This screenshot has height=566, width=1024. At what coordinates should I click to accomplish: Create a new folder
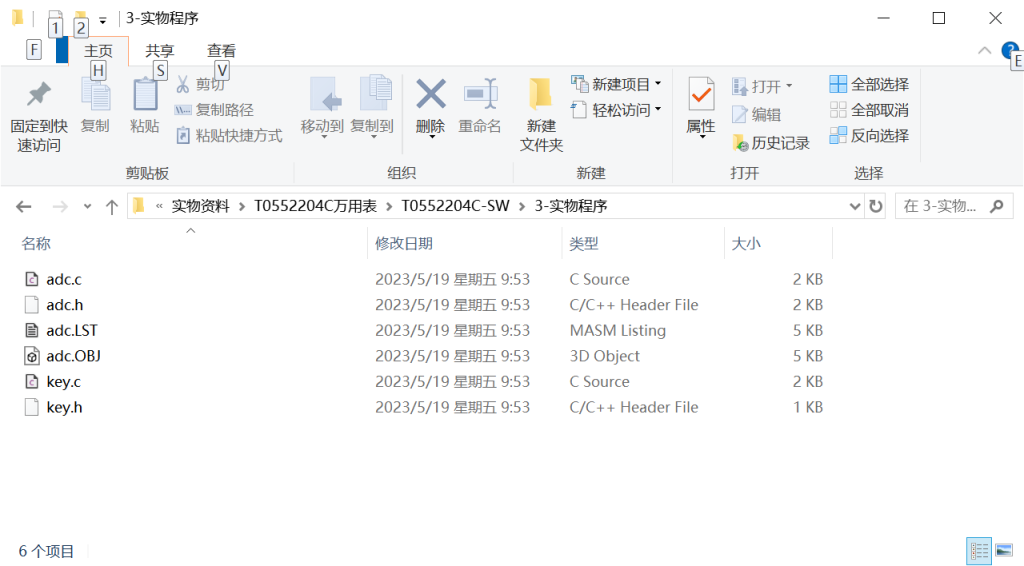coord(541,116)
